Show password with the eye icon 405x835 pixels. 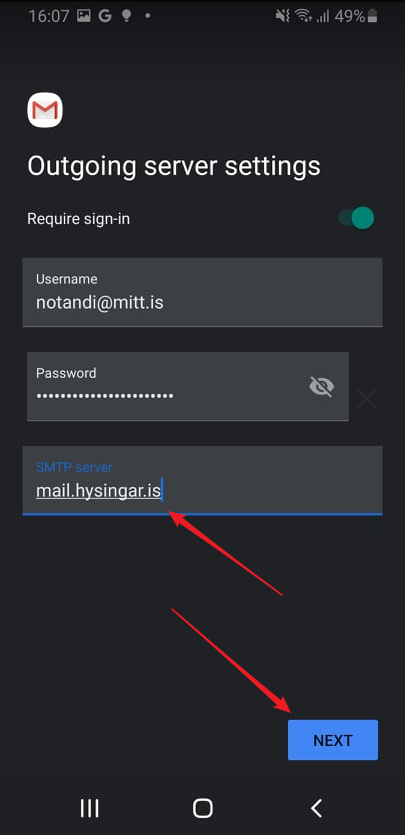pos(321,387)
